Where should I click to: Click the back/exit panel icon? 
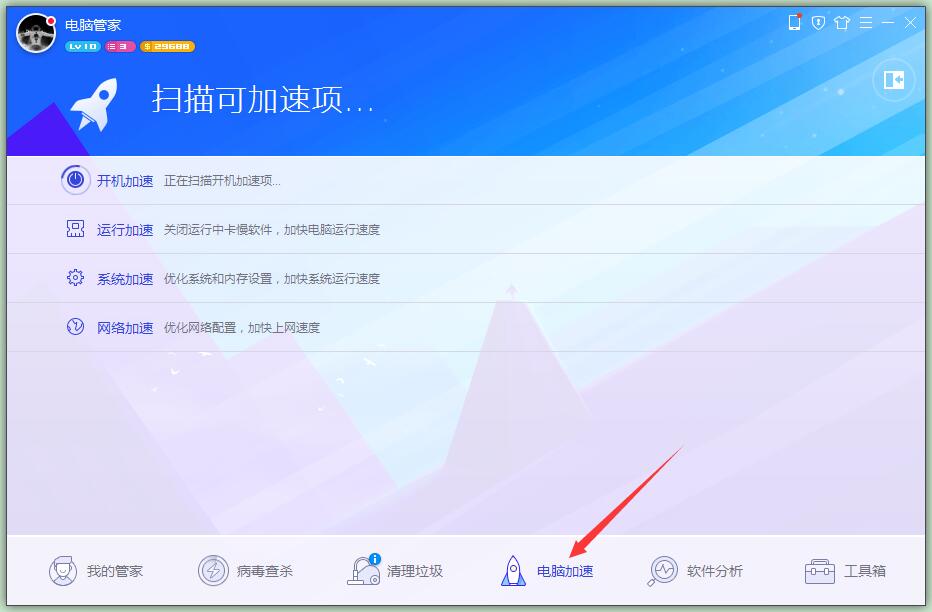pyautogui.click(x=893, y=80)
